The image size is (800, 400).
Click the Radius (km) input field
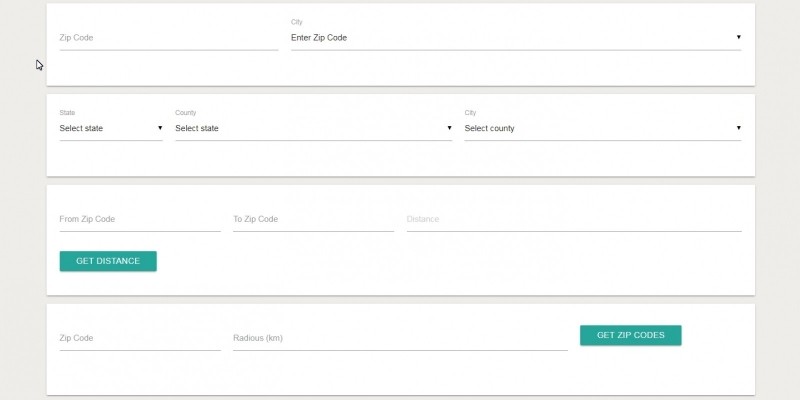tap(400, 338)
